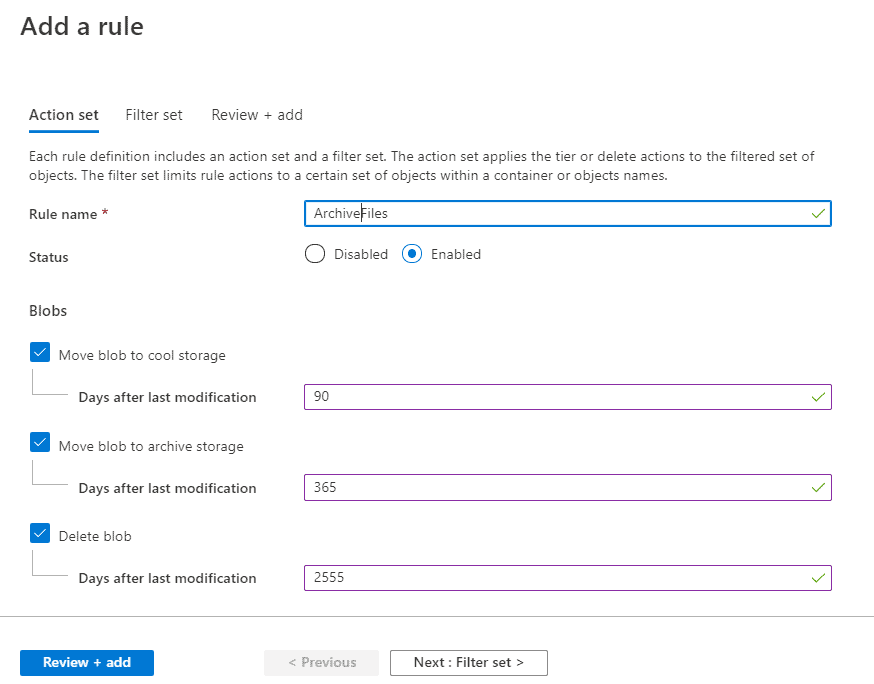Switch to the Filter set tab

[154, 115]
